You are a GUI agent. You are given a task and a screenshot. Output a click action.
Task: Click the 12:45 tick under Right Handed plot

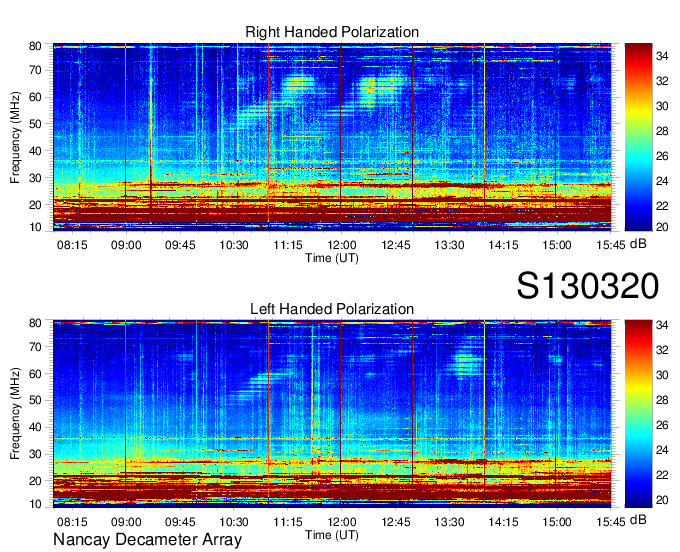pos(396,245)
